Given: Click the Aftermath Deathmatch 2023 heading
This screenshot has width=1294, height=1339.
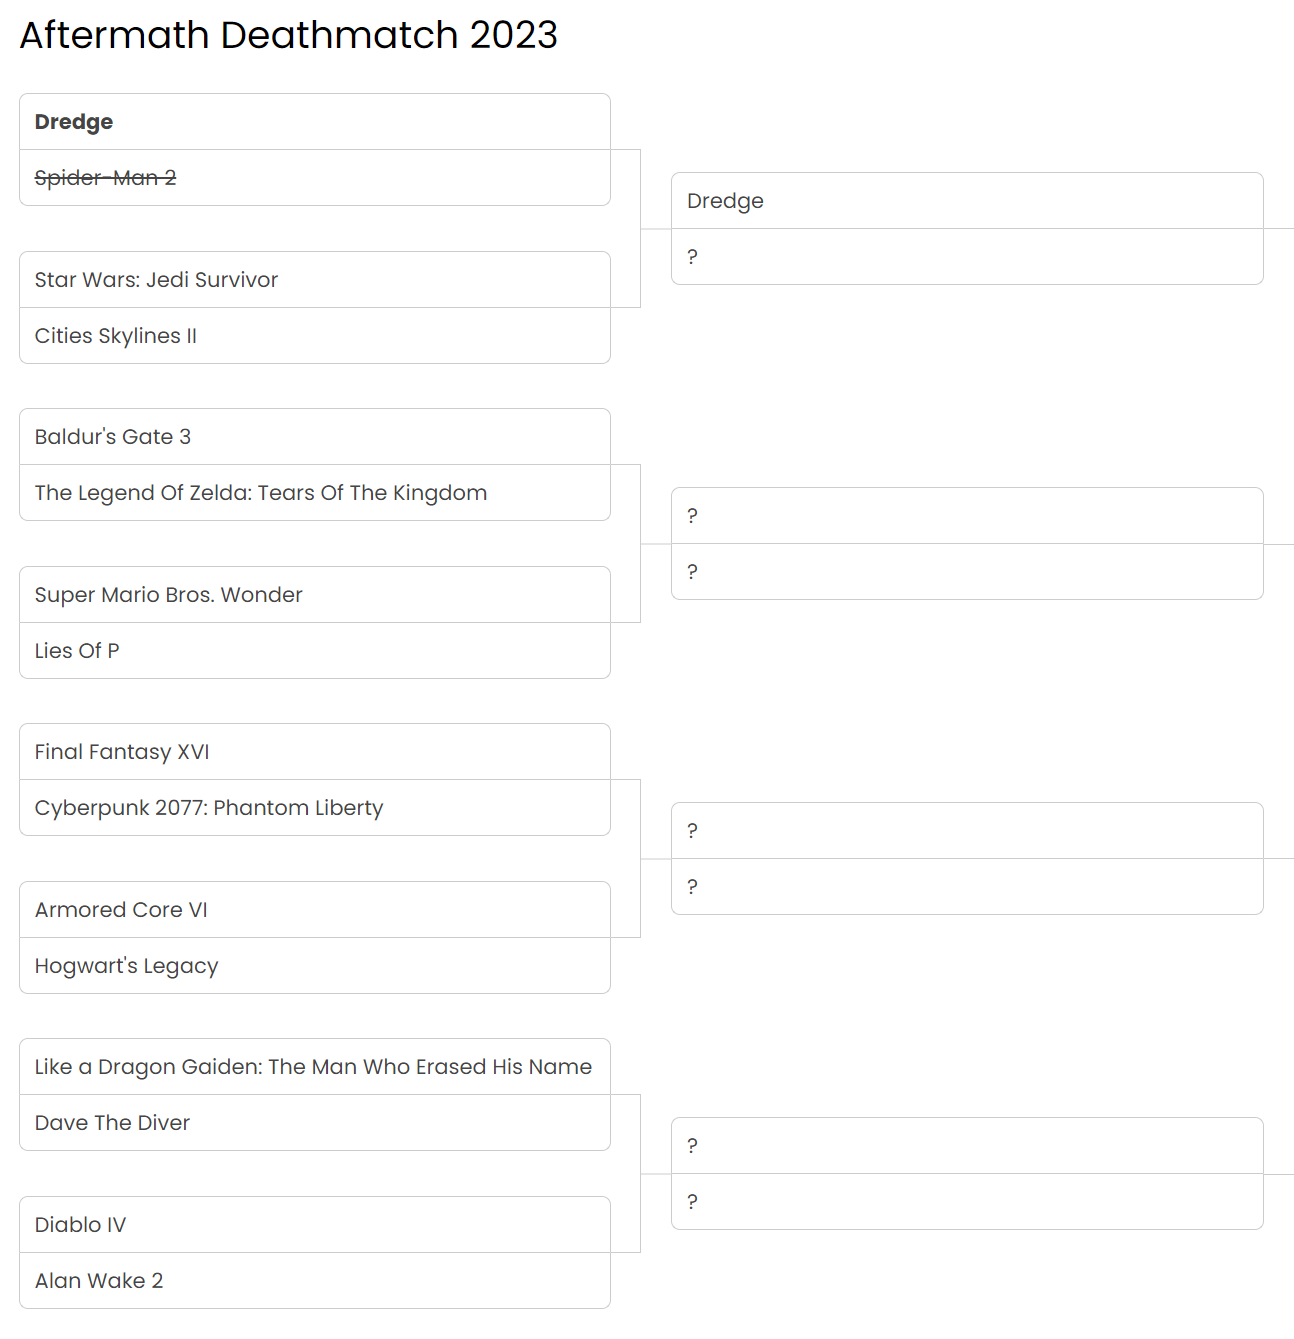Looking at the screenshot, I should coord(288,35).
